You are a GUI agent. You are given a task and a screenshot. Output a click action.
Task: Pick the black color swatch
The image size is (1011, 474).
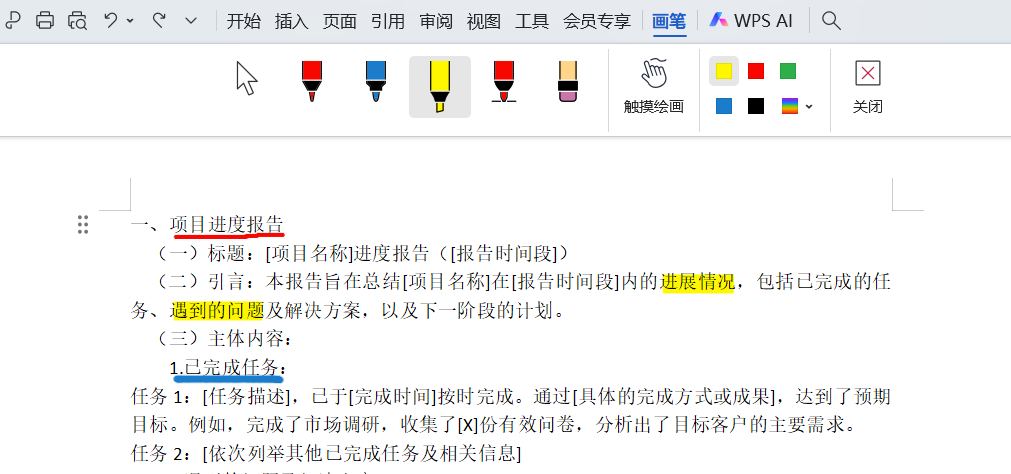click(756, 106)
